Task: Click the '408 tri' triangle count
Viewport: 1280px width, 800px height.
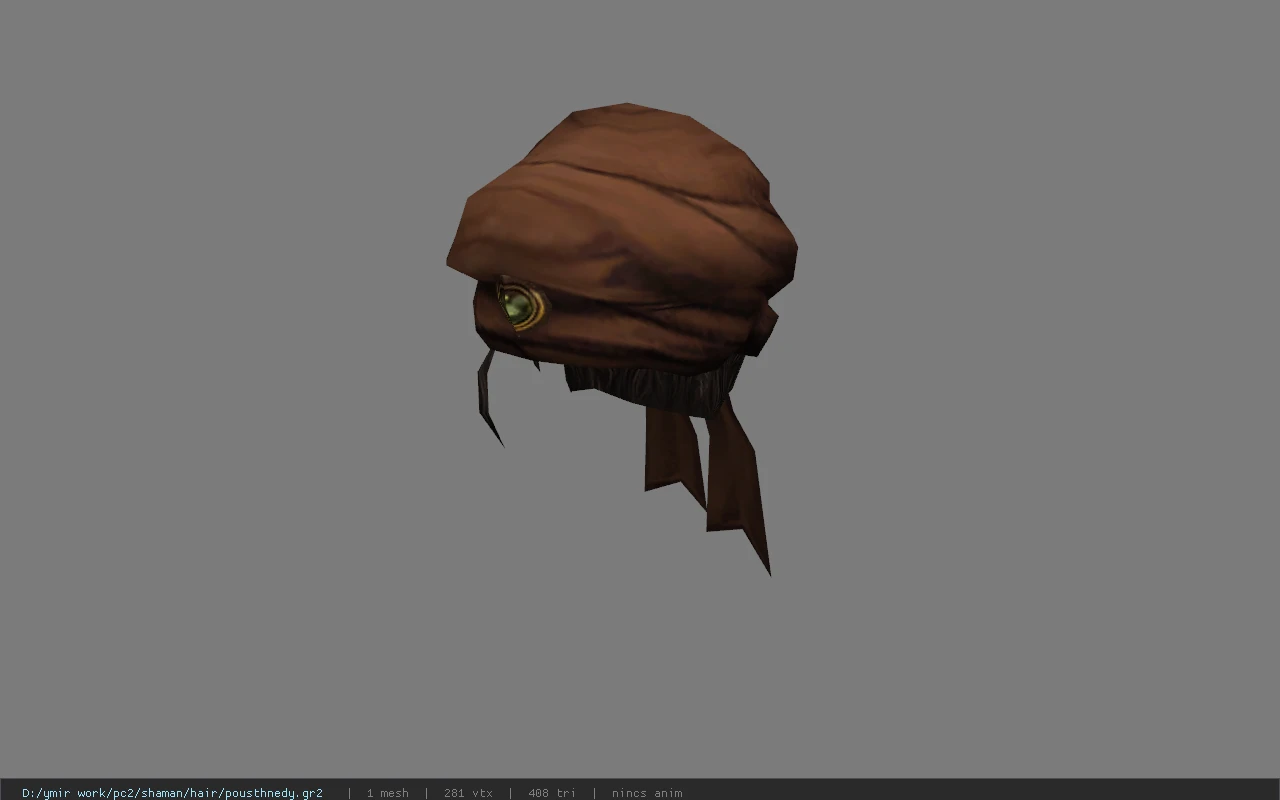Action: (552, 793)
